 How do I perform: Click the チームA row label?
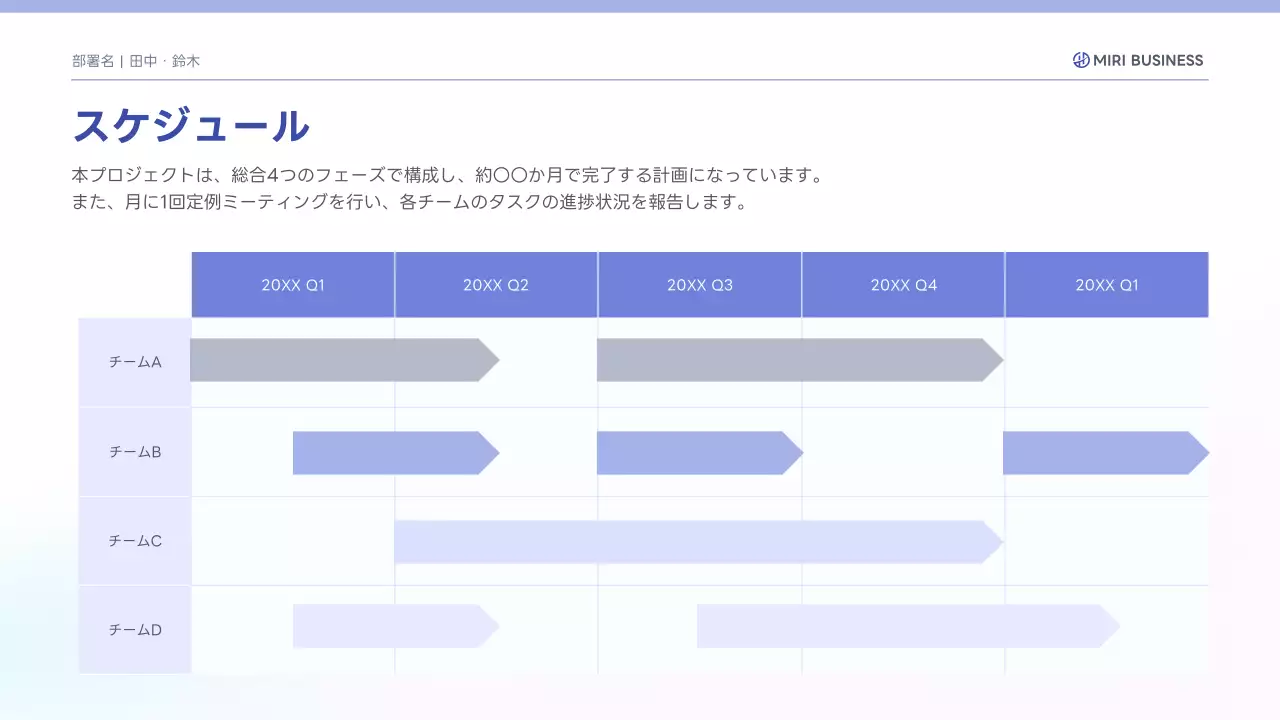[135, 362]
